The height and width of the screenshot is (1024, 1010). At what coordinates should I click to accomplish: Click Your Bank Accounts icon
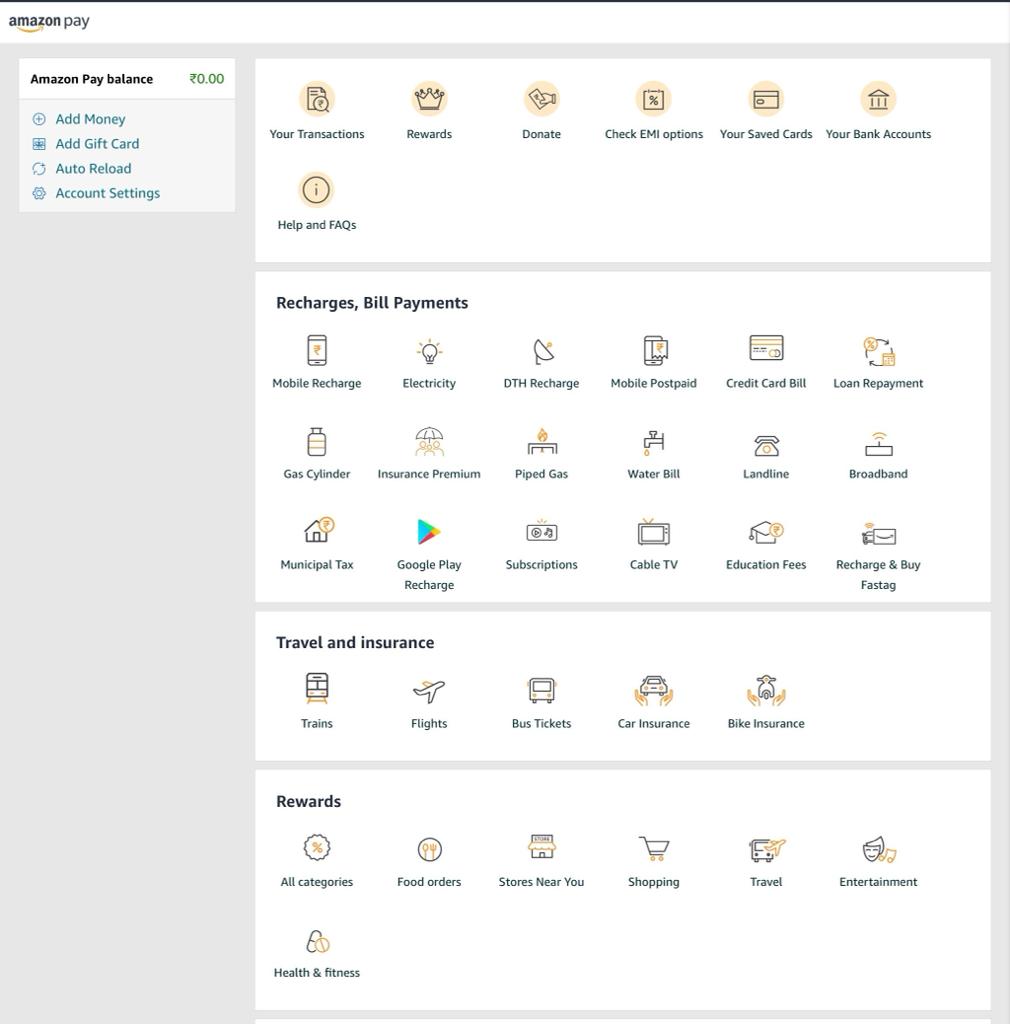(x=878, y=100)
